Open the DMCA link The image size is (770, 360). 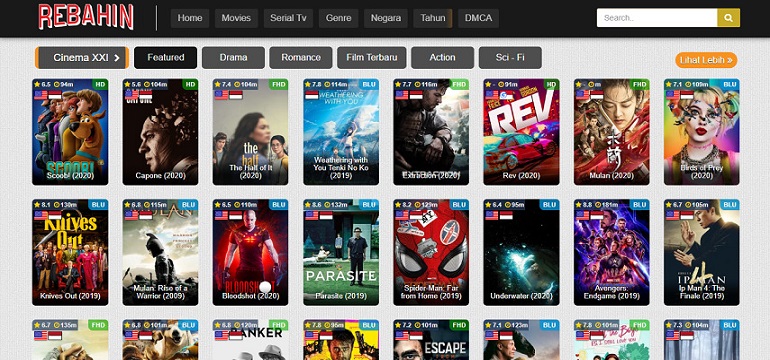478,18
